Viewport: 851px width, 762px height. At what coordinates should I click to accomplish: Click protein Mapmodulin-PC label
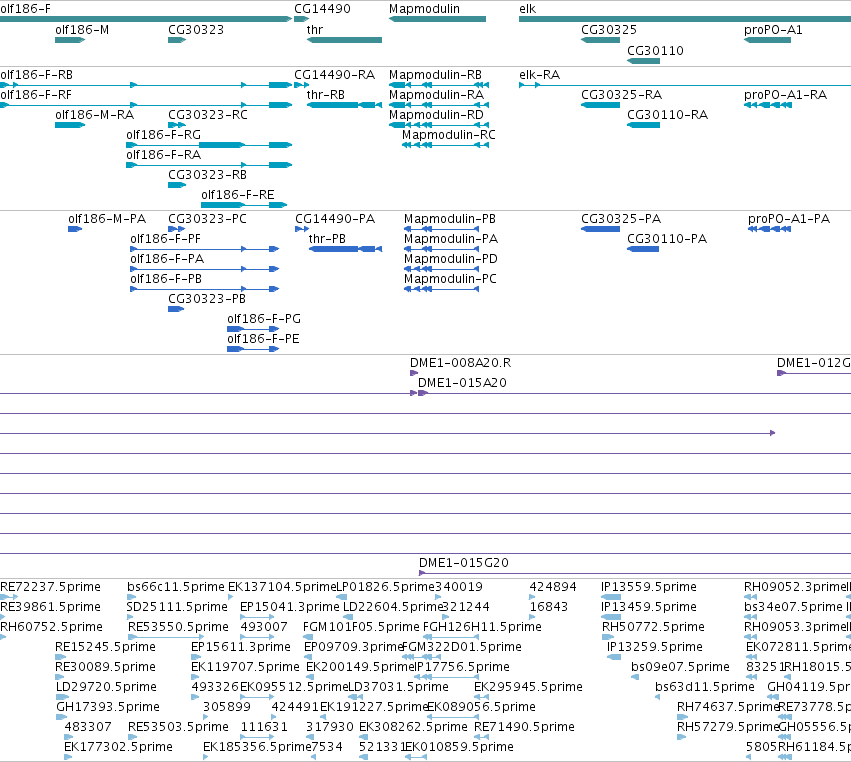tap(450, 279)
